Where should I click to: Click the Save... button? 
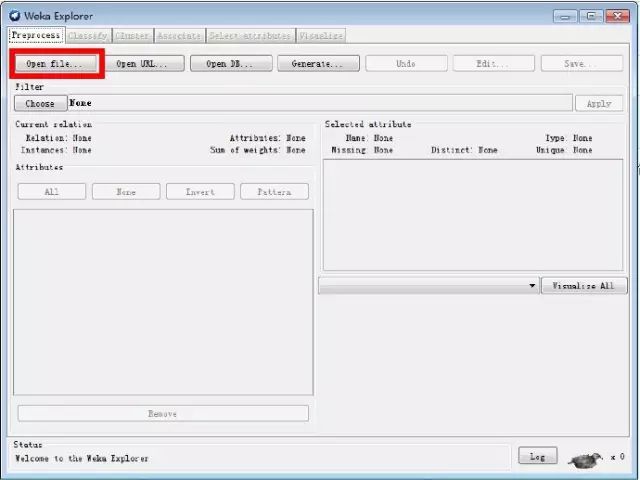(582, 64)
